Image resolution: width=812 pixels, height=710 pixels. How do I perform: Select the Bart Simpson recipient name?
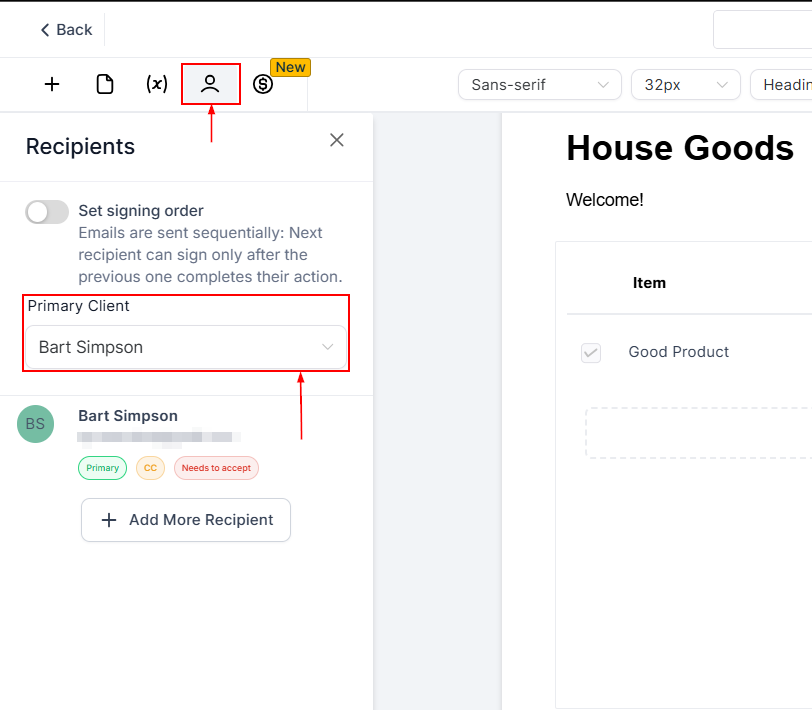tap(128, 416)
